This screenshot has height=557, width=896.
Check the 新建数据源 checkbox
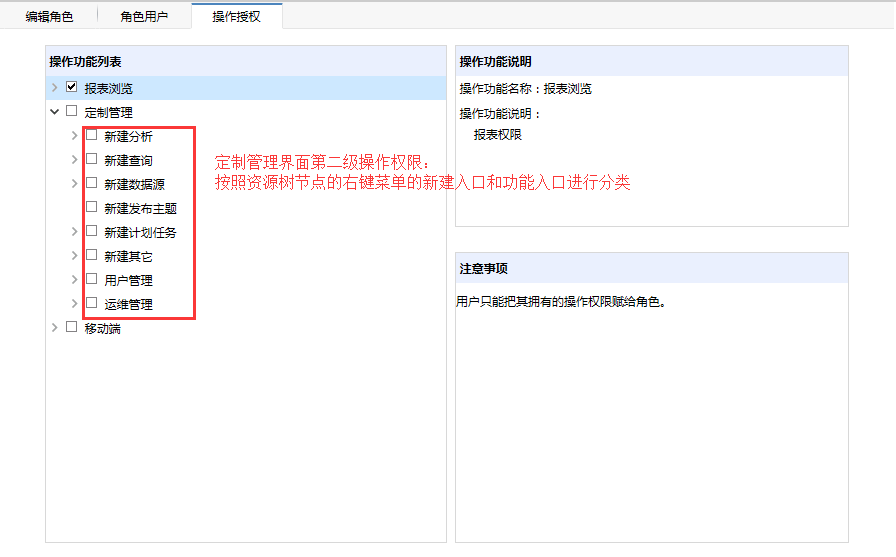coord(91,183)
